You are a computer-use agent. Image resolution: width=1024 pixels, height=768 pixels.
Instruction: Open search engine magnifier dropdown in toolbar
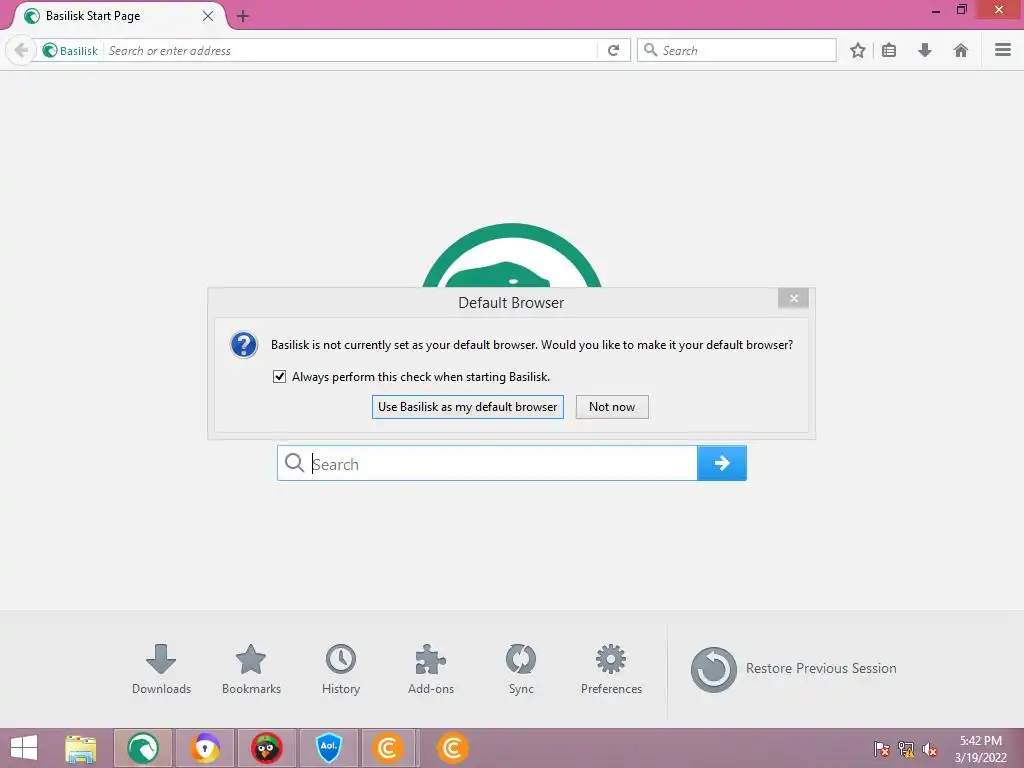coord(650,50)
